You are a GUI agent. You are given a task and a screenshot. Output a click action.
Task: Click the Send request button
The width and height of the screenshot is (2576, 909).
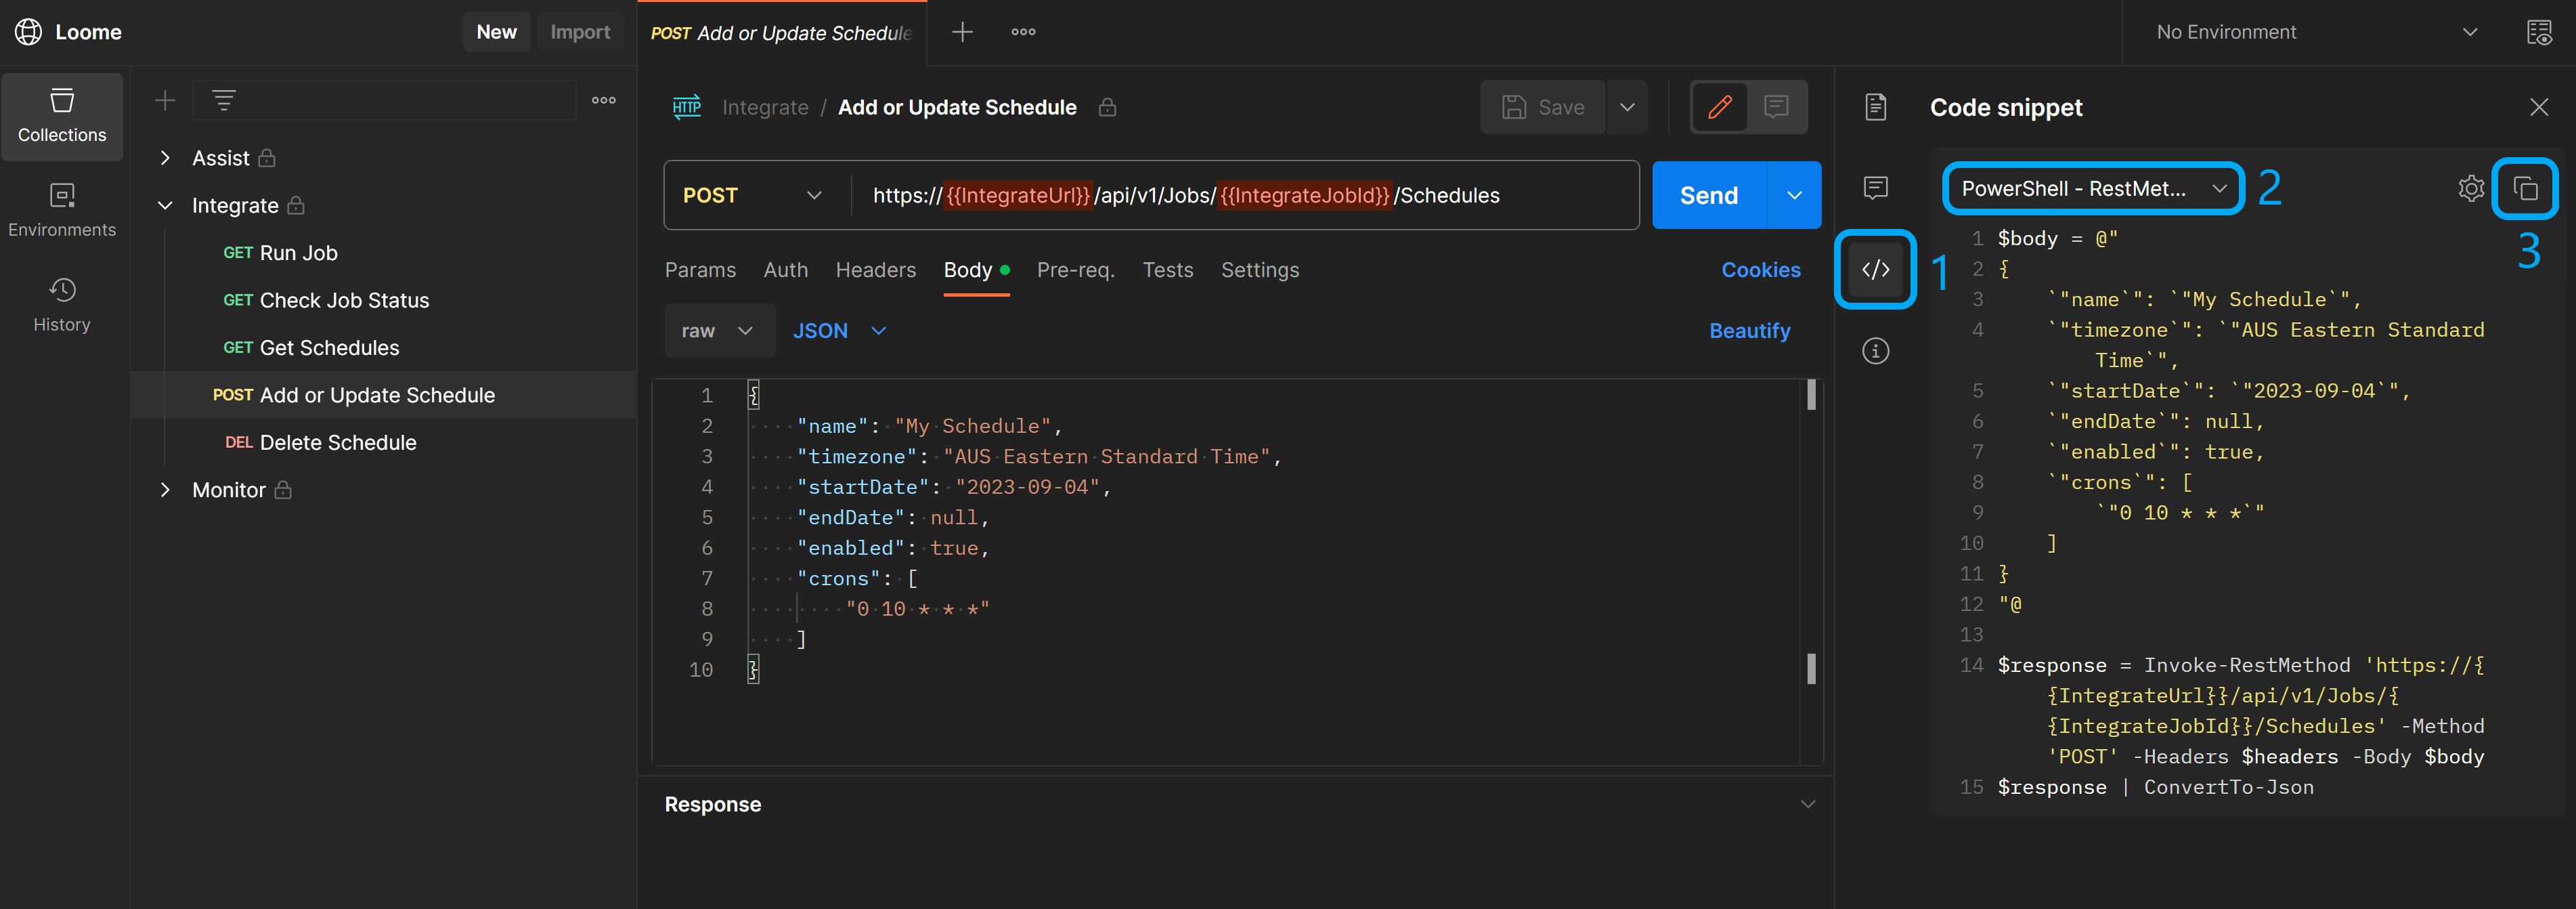click(x=1709, y=194)
